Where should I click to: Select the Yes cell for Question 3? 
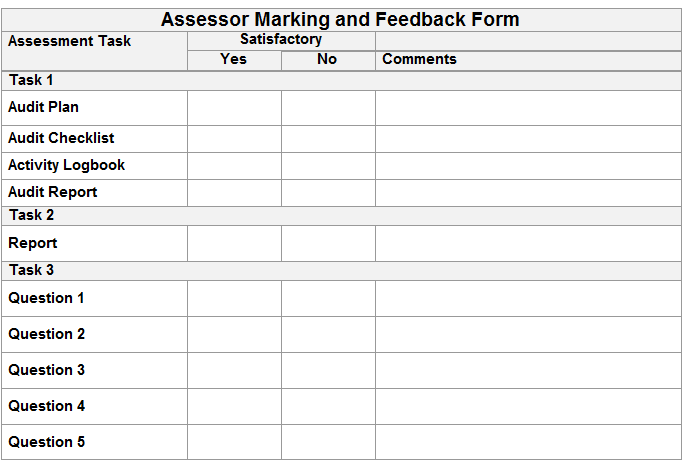pyautogui.click(x=234, y=370)
